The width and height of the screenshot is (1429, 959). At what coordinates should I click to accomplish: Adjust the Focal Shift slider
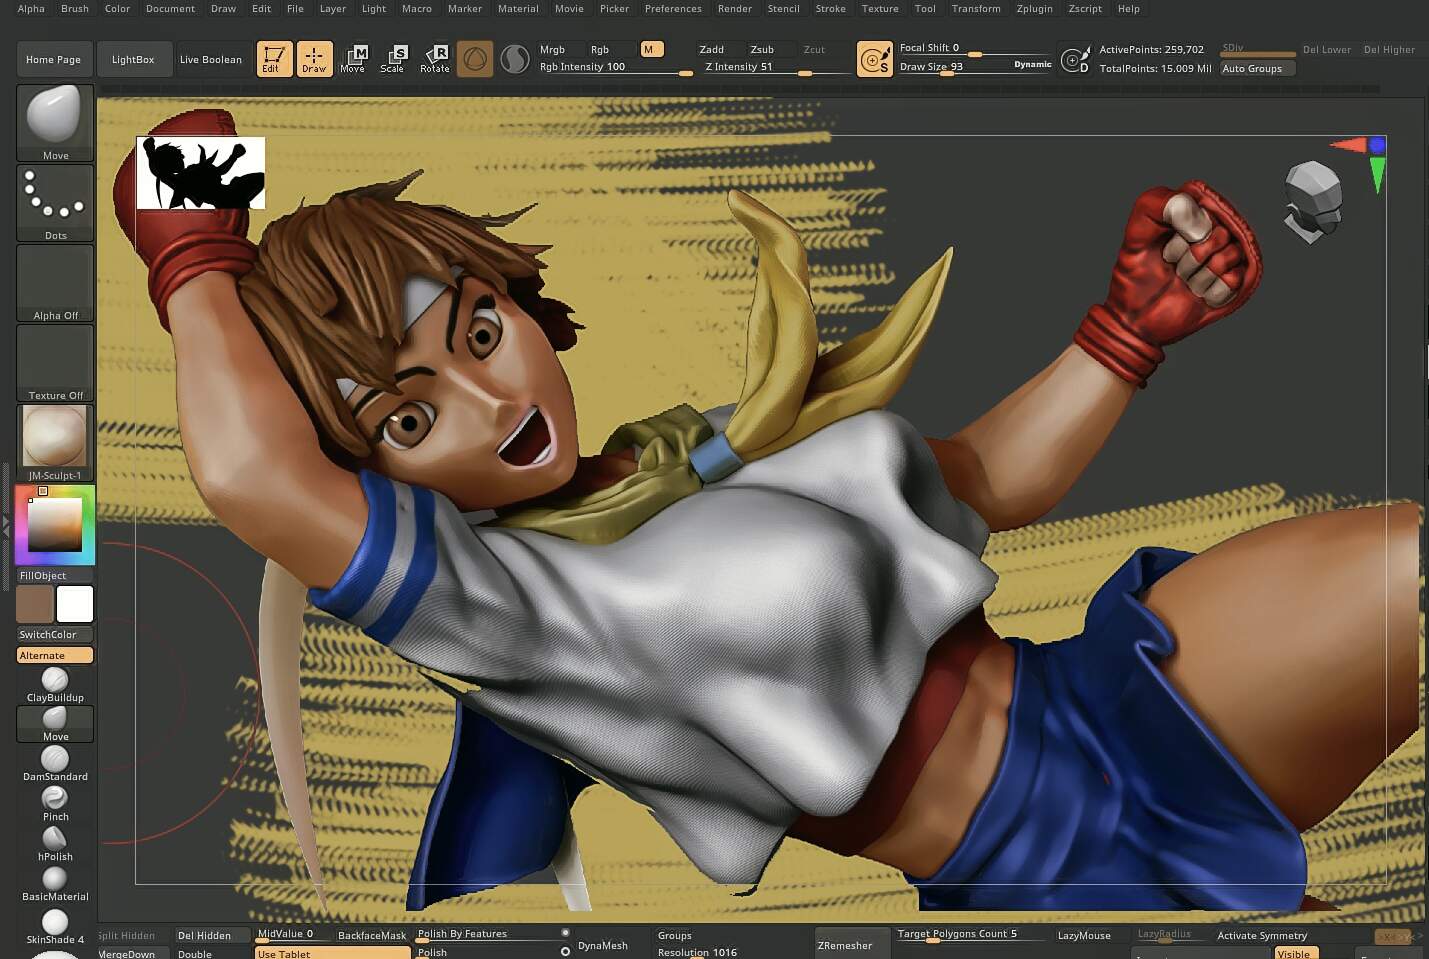click(x=975, y=49)
